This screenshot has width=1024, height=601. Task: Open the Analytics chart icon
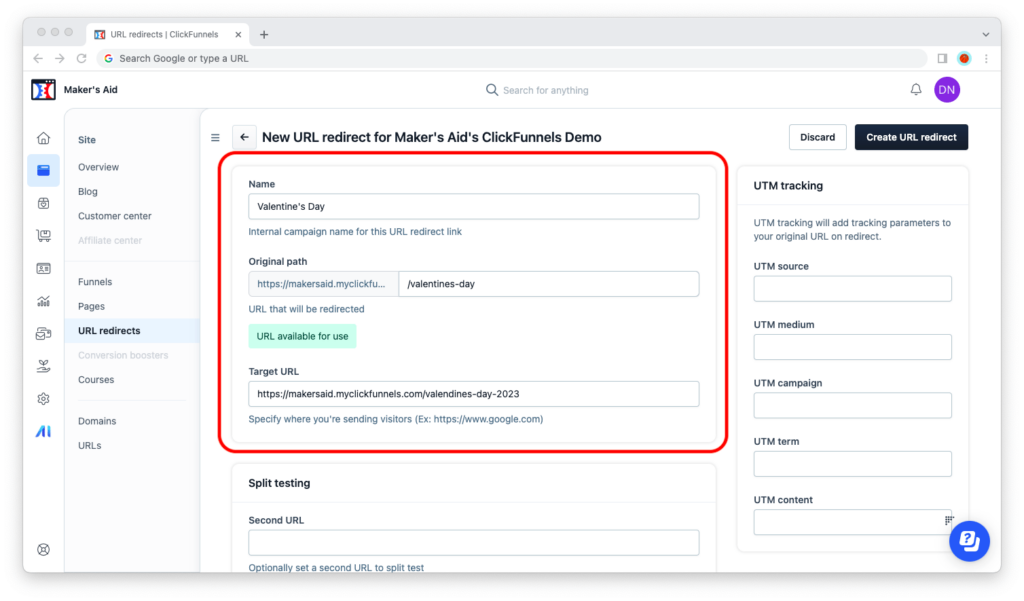pos(43,301)
